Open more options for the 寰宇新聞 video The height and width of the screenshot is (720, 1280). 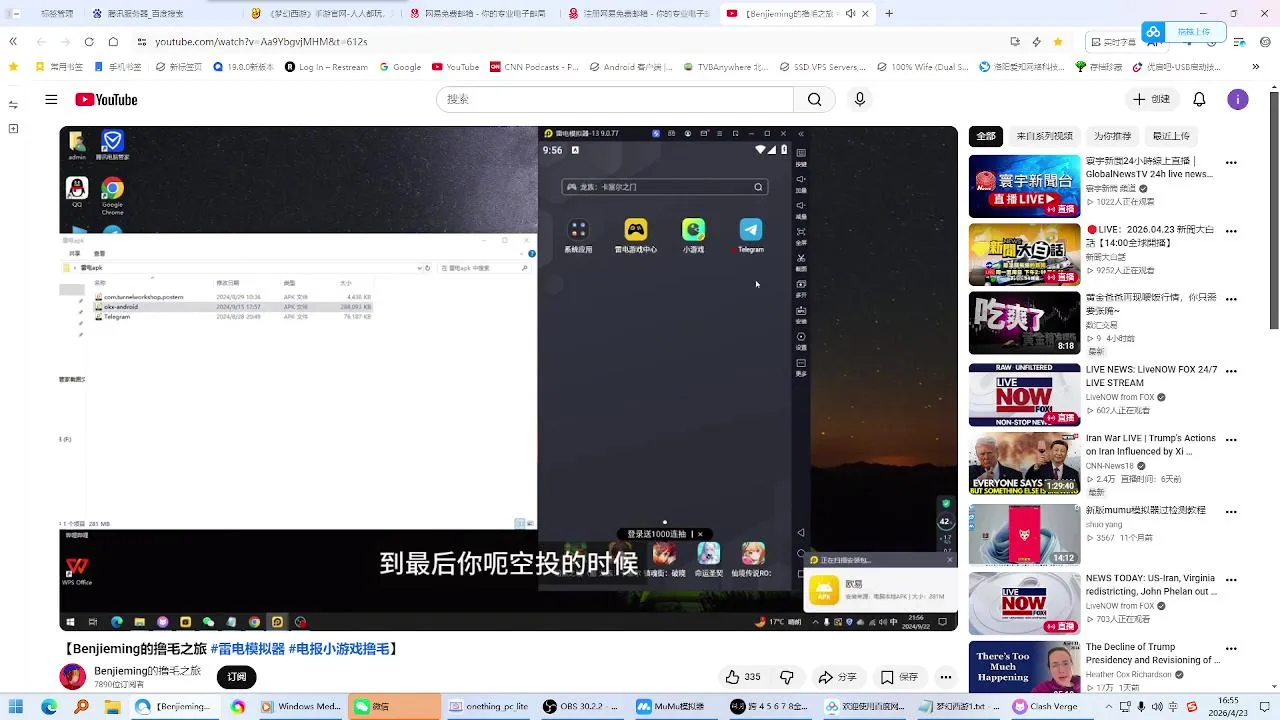(1231, 162)
